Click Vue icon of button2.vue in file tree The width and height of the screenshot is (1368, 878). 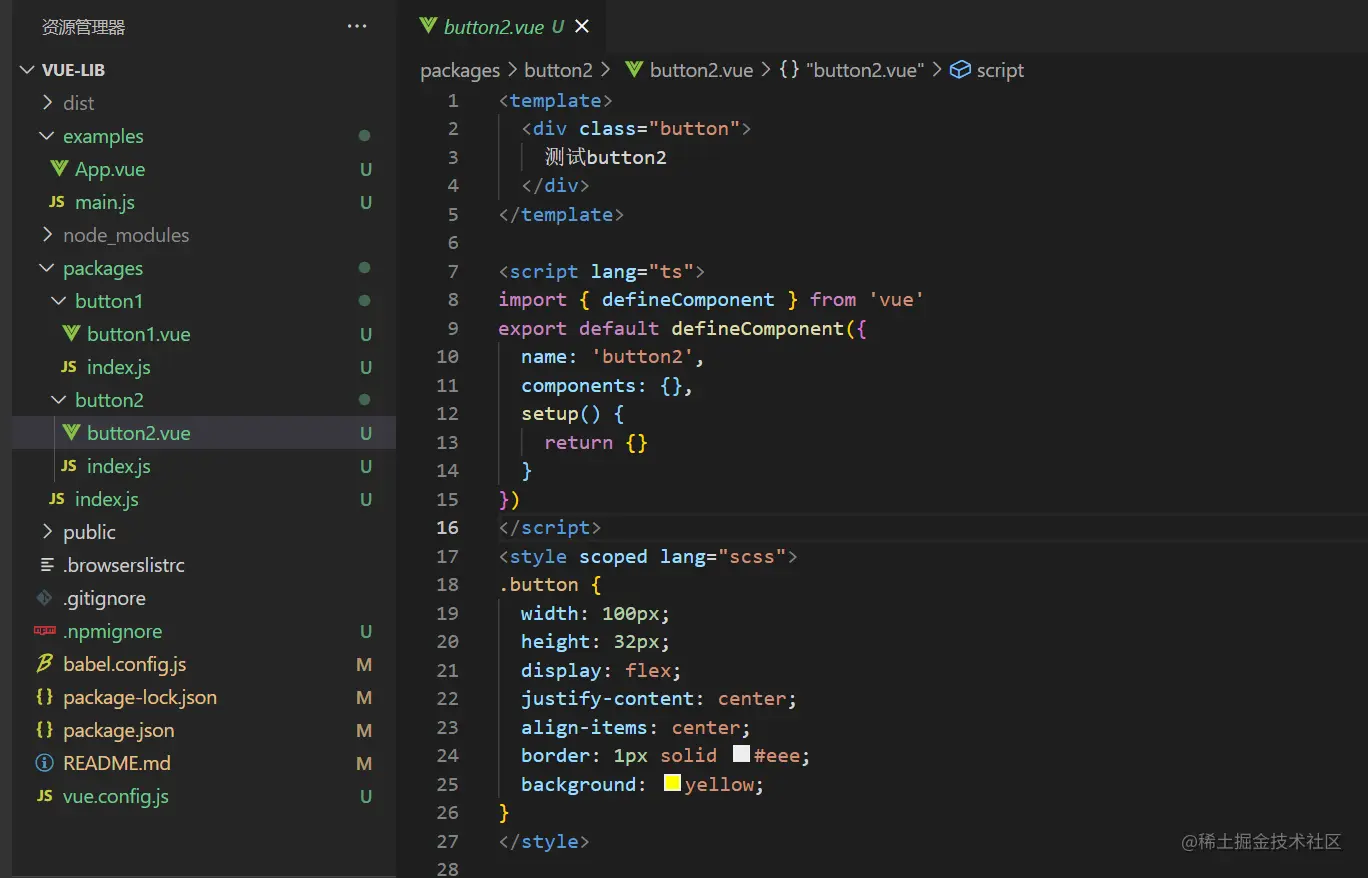tap(71, 433)
